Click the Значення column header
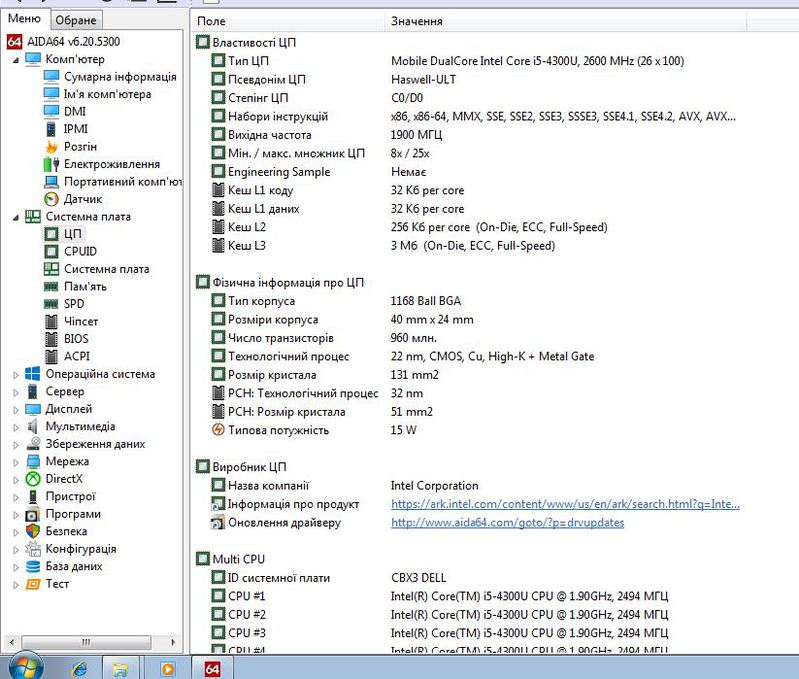The image size is (799, 679). pos(417,21)
